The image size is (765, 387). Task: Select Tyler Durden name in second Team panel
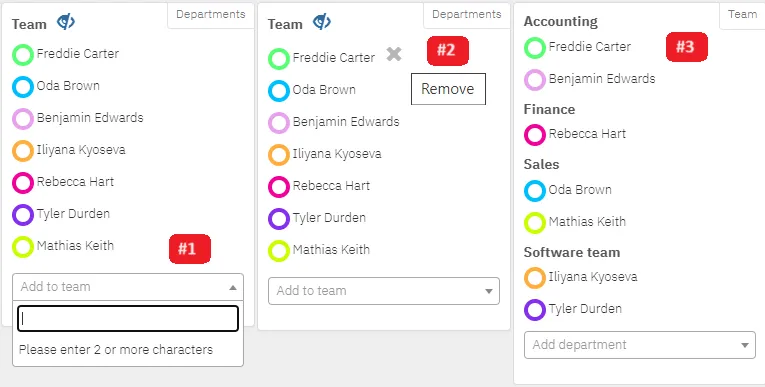(329, 218)
